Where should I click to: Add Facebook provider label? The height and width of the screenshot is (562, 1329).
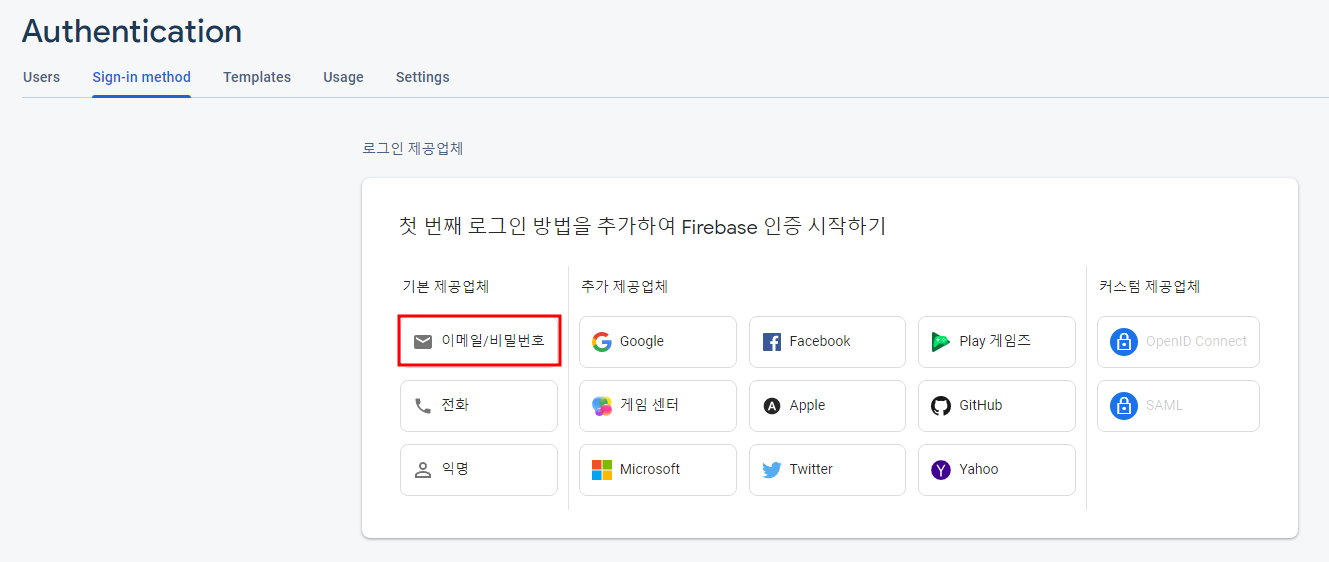[x=820, y=342]
